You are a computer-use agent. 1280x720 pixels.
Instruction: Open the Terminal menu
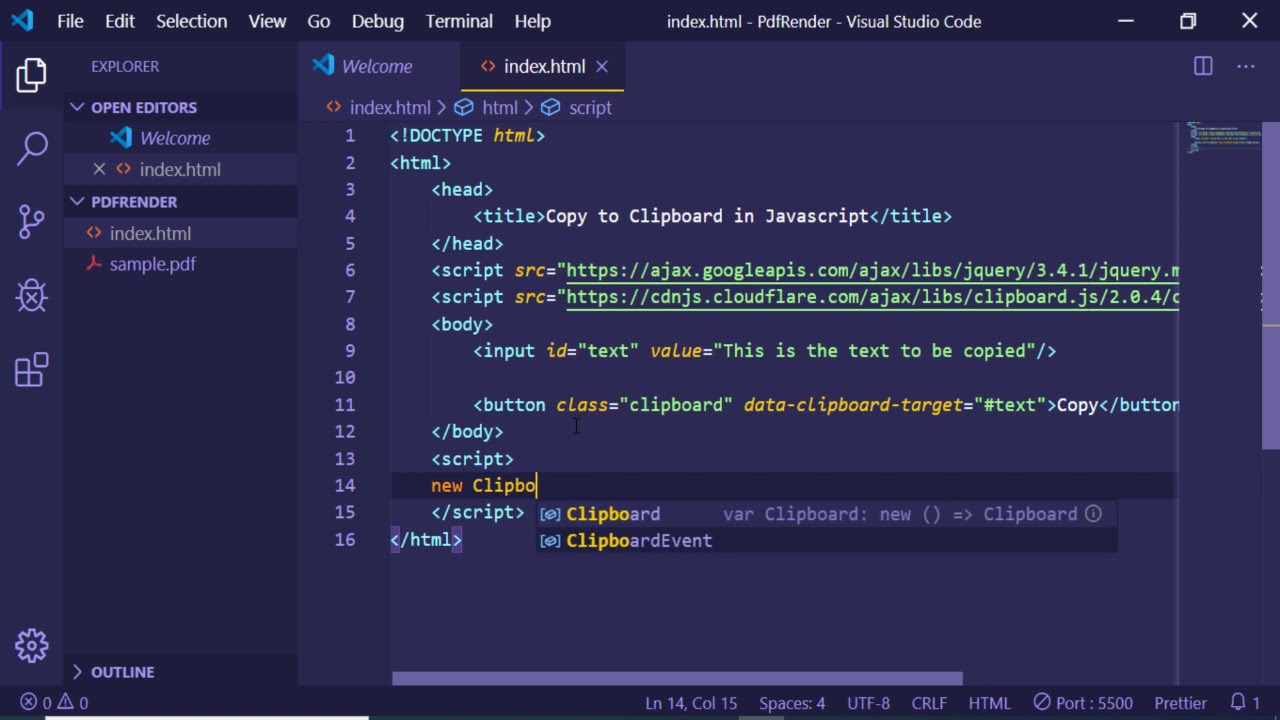click(458, 21)
